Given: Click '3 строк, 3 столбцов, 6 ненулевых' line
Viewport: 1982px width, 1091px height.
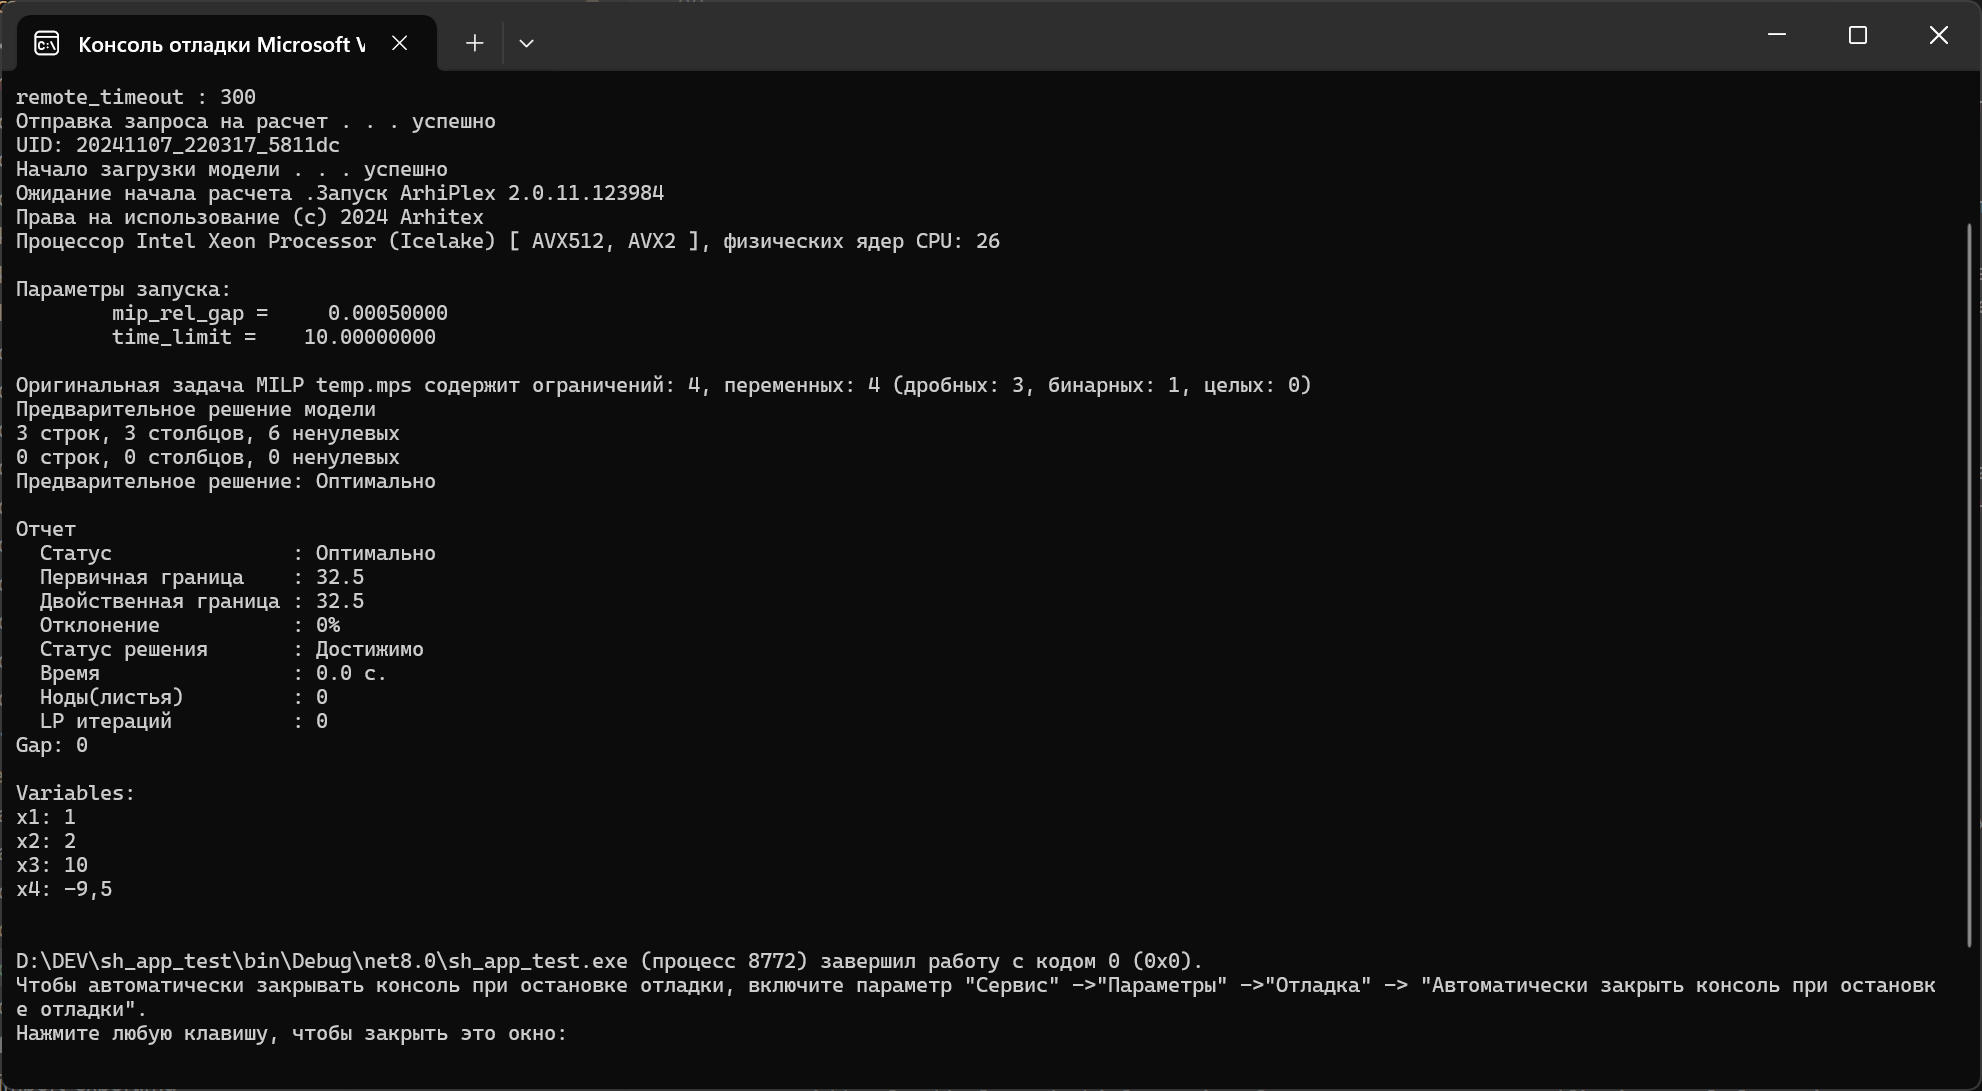Looking at the screenshot, I should tap(208, 433).
